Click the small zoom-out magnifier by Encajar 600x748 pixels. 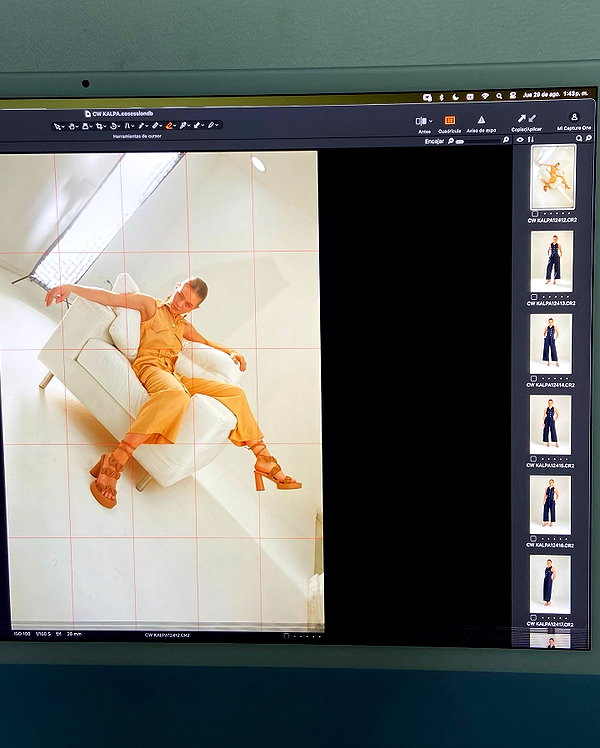pos(451,141)
